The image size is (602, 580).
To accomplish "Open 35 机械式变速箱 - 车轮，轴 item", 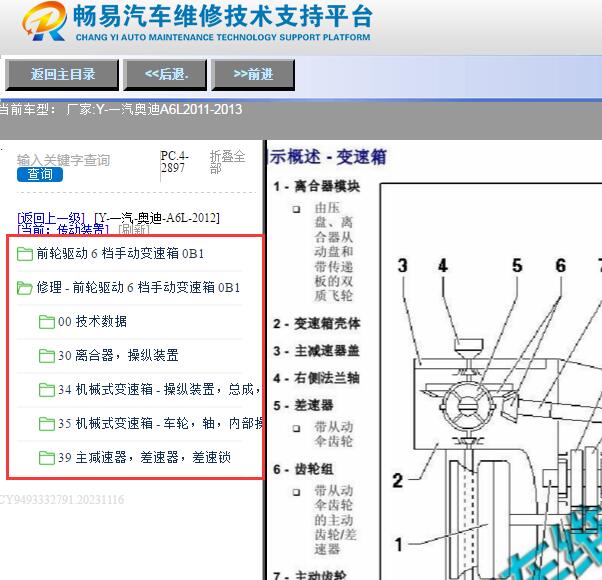I will (160, 423).
